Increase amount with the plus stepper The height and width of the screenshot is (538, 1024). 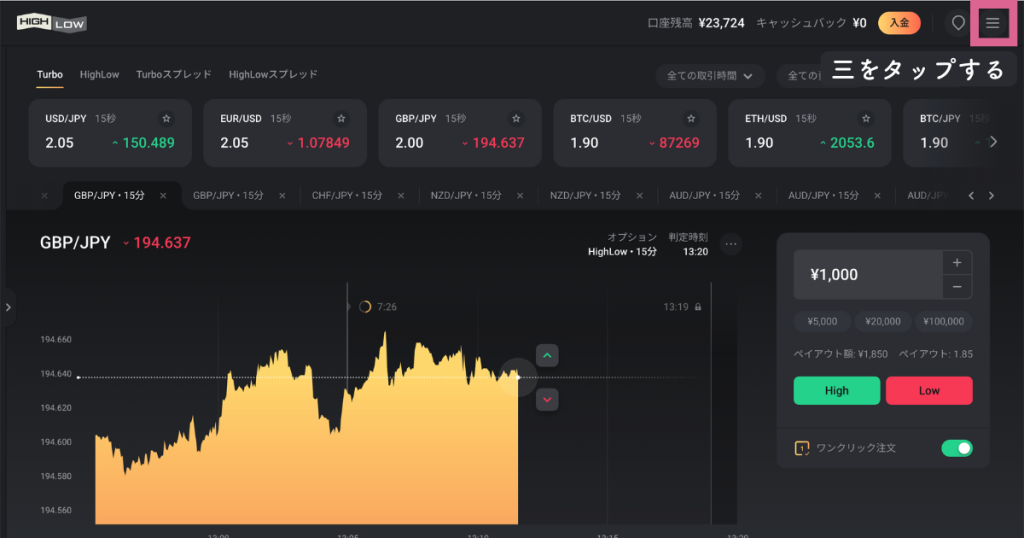[x=957, y=263]
